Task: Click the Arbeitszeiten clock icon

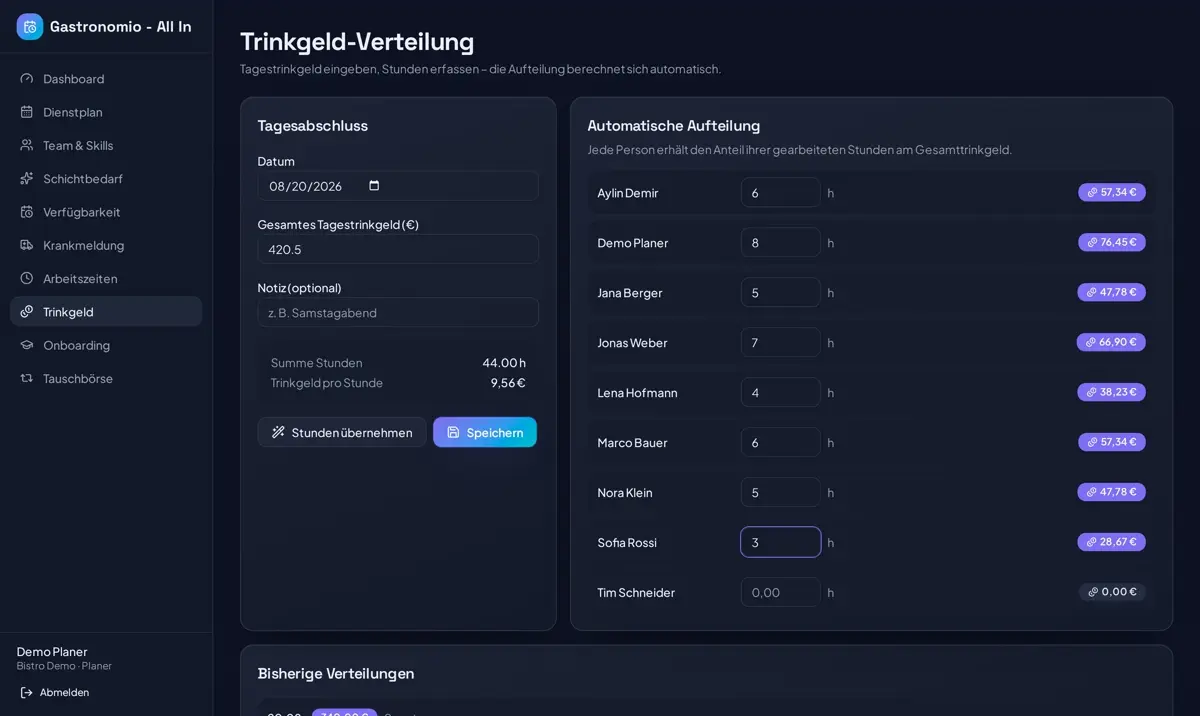Action: [27, 278]
